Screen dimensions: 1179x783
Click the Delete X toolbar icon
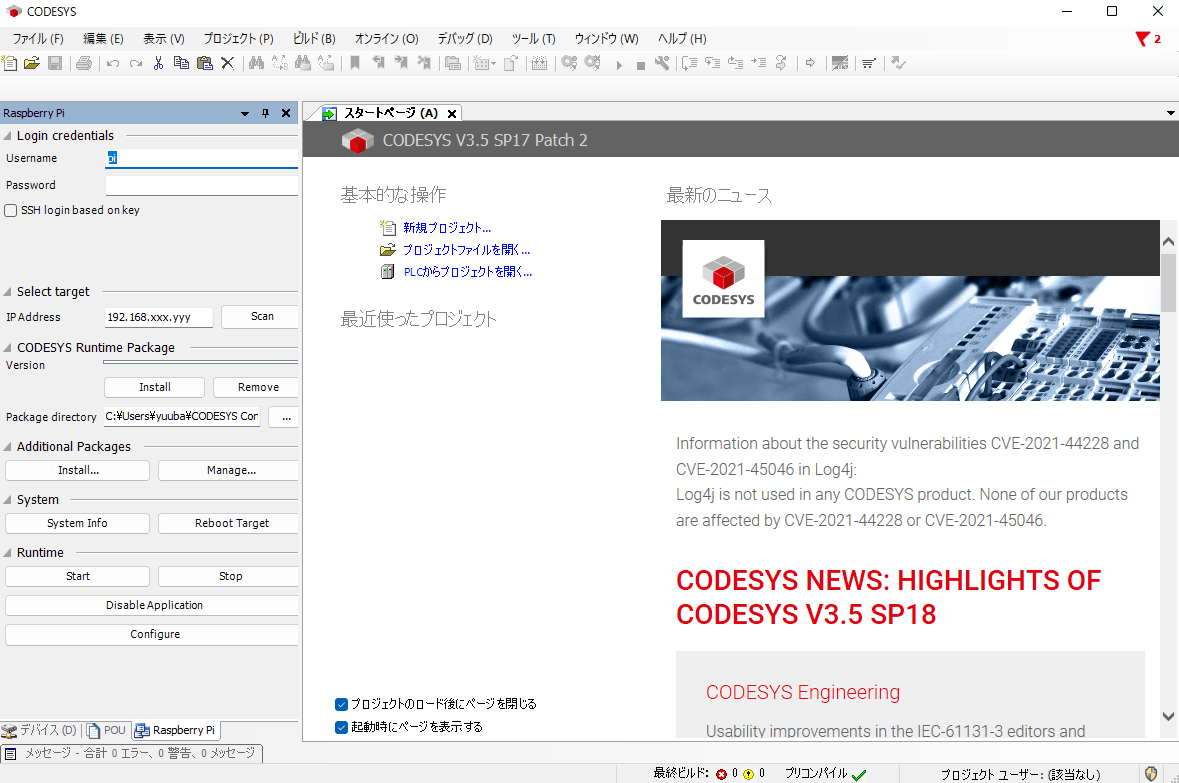(x=227, y=63)
